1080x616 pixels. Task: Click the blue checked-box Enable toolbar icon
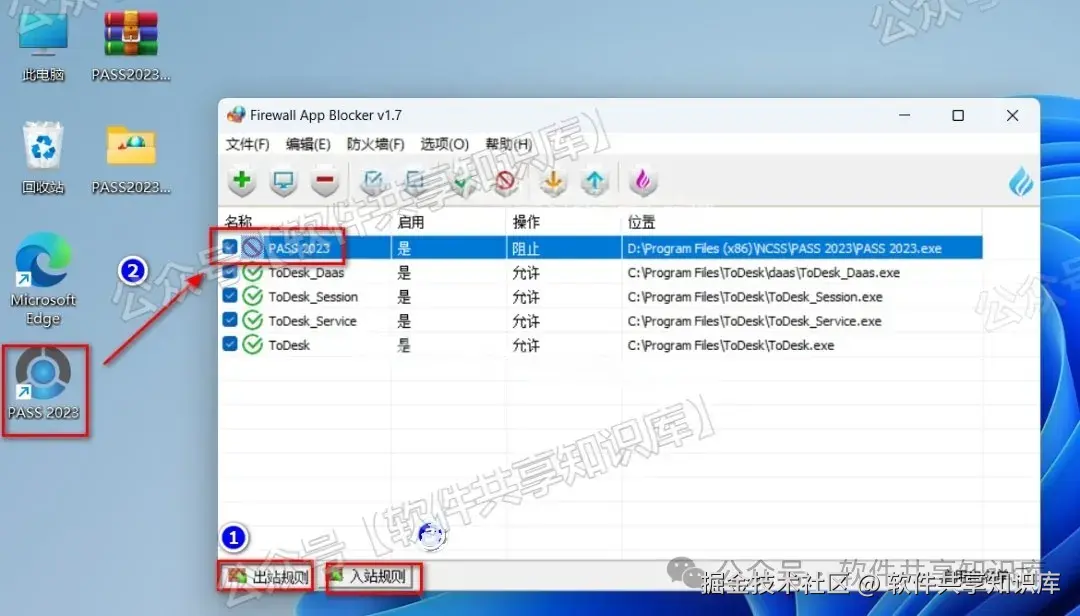(x=373, y=181)
